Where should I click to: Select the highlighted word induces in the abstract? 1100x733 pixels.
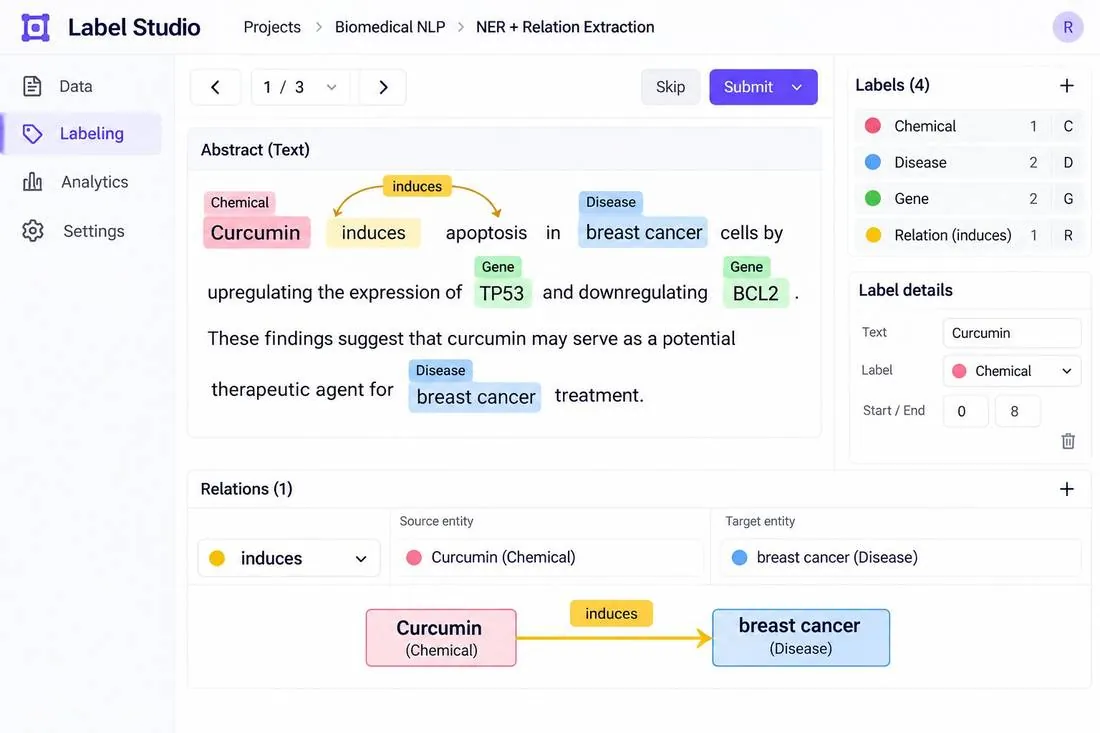[373, 233]
